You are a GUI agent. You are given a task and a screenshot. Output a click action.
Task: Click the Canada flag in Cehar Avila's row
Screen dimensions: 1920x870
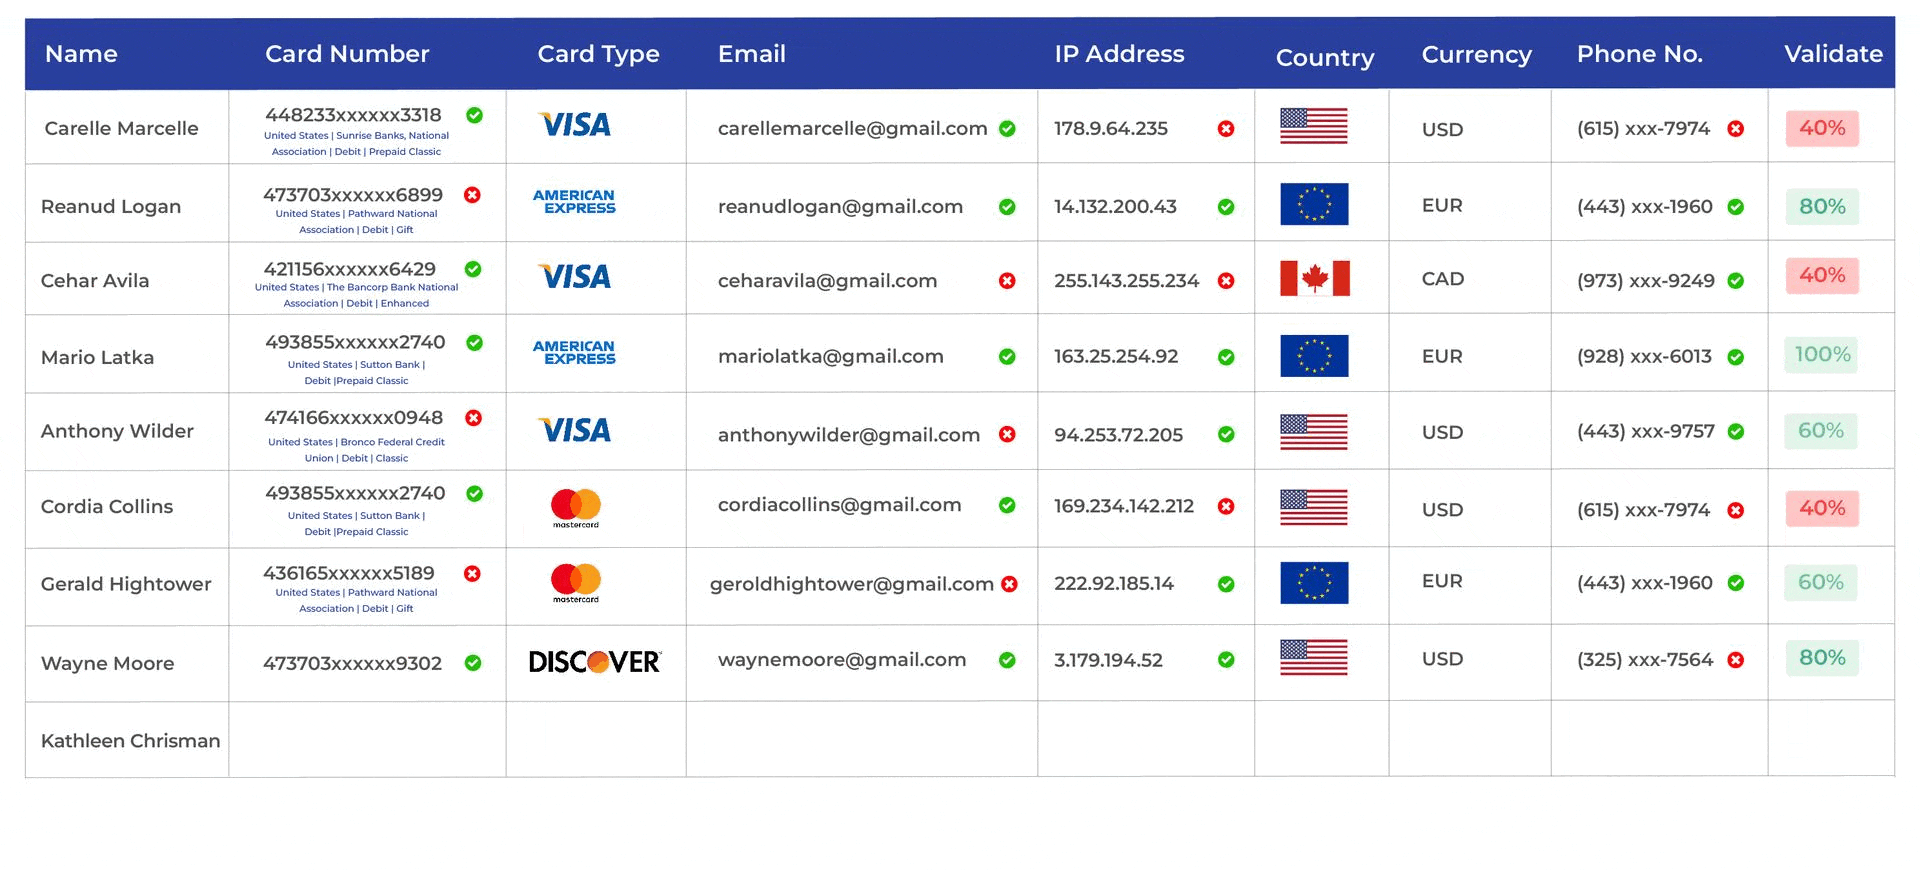point(1314,278)
